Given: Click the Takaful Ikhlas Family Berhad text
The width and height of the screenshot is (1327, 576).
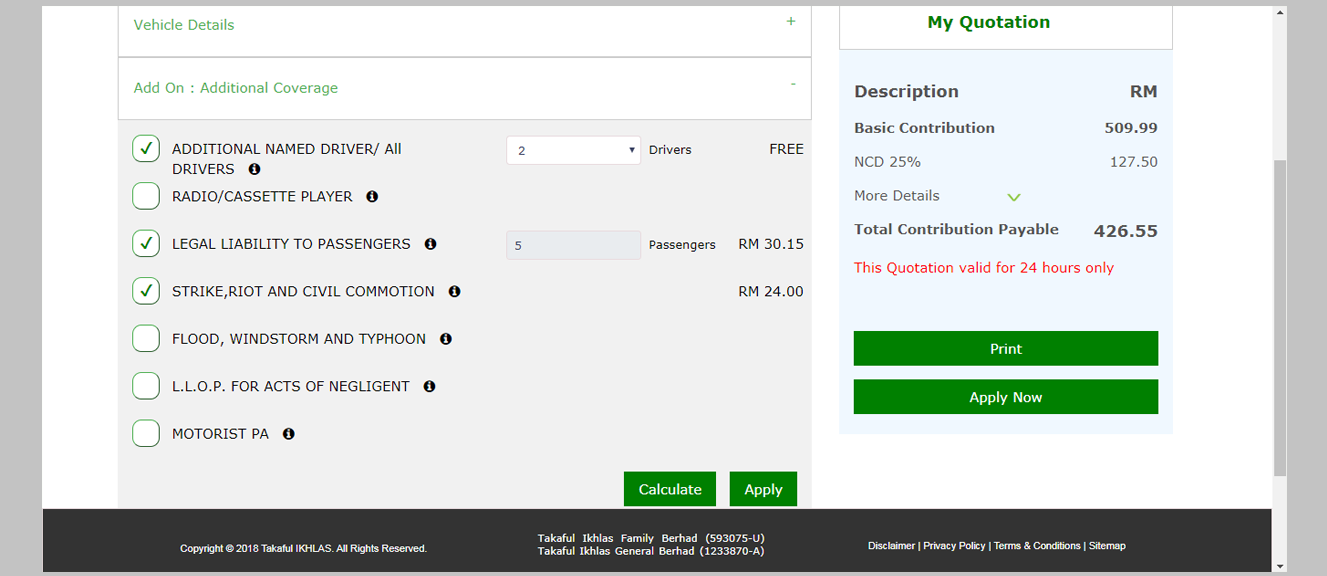Looking at the screenshot, I should coord(651,538).
